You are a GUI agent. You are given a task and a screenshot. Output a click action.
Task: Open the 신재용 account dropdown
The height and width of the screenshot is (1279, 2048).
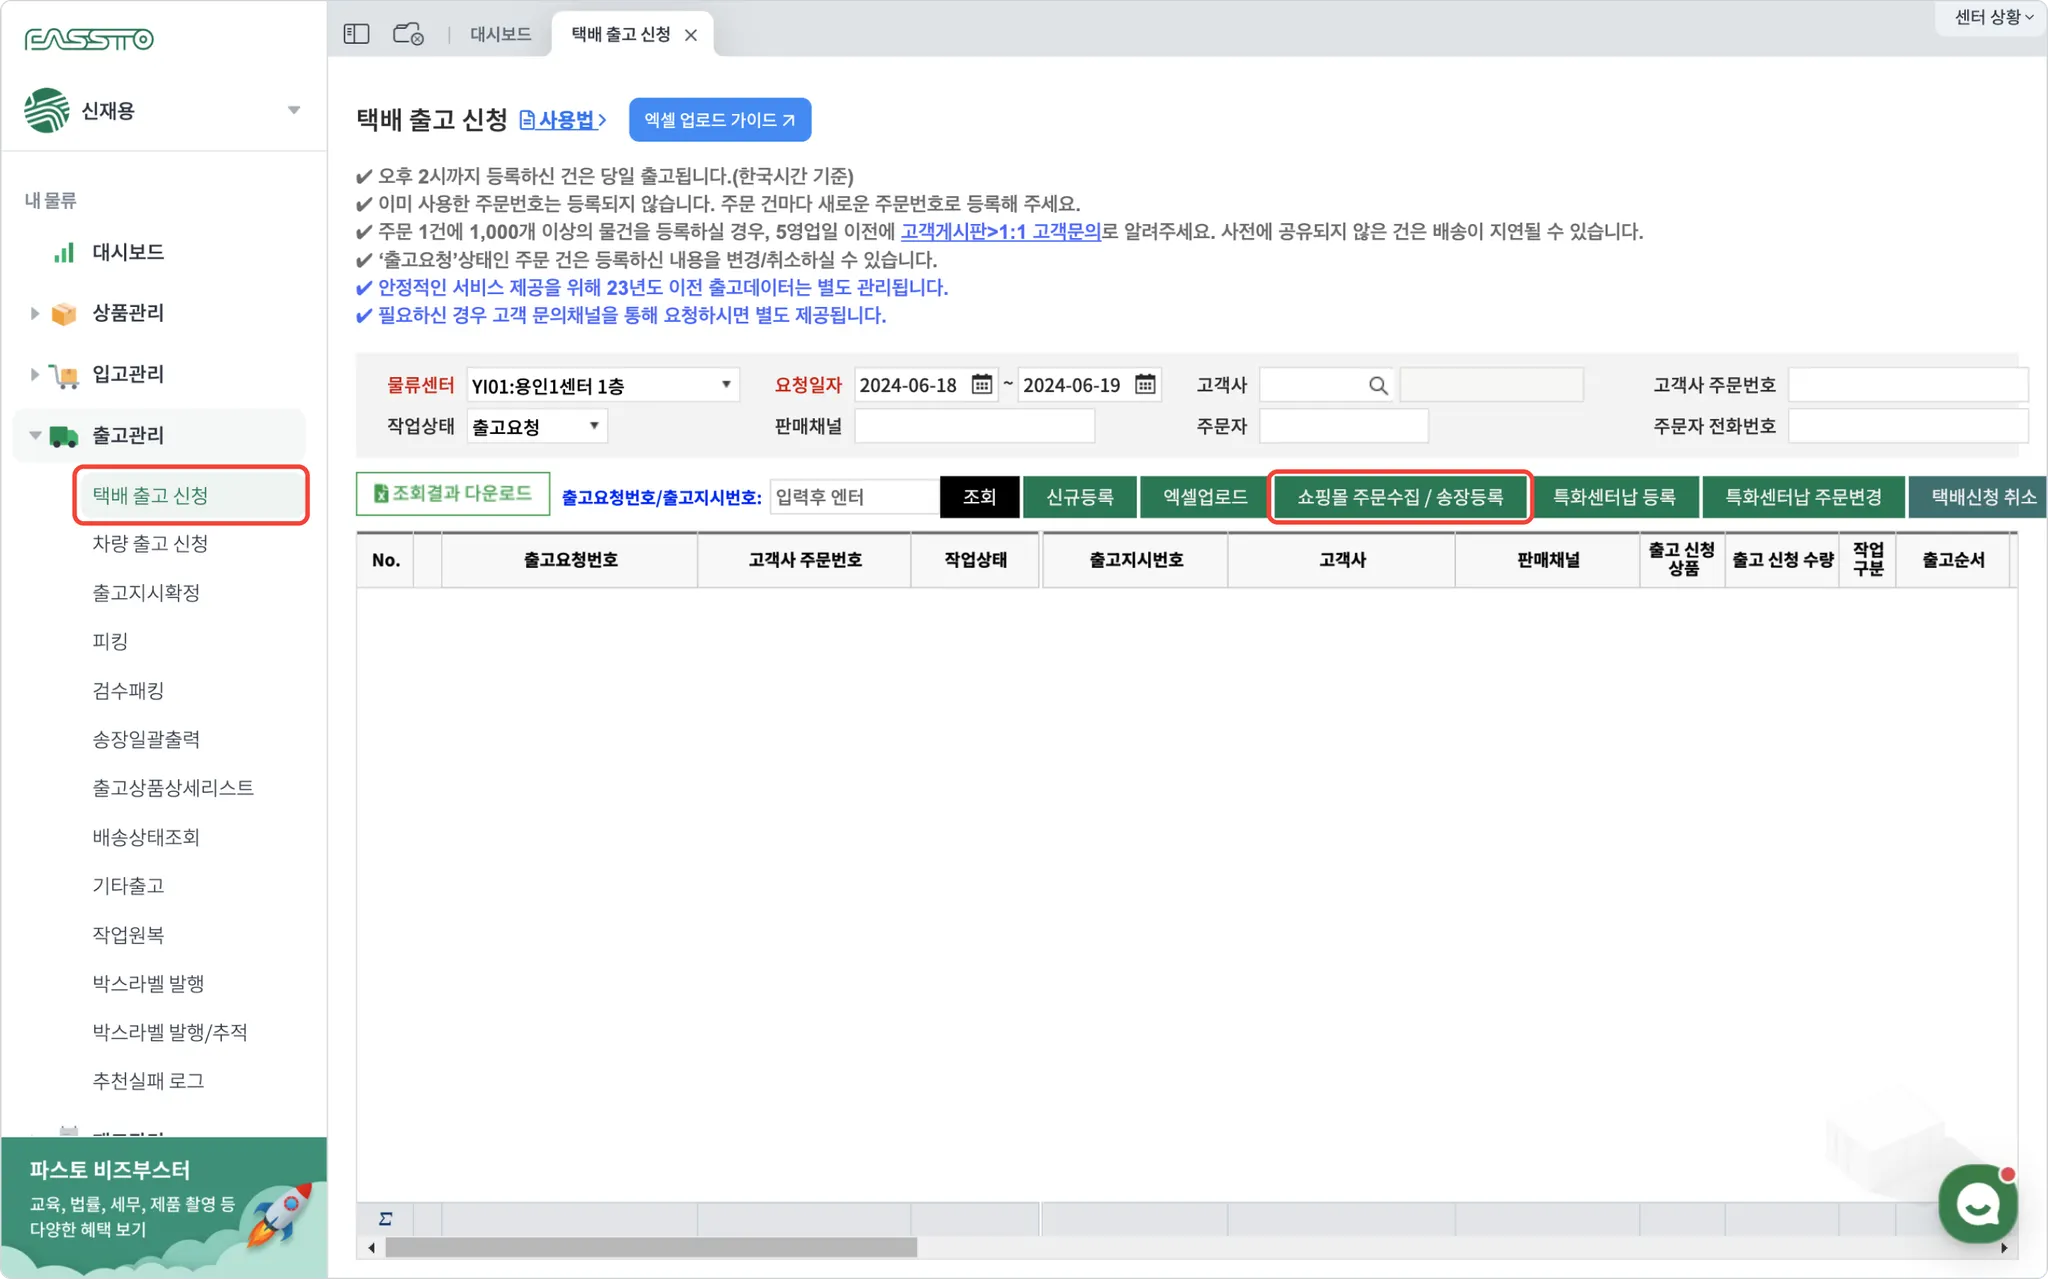pos(294,110)
